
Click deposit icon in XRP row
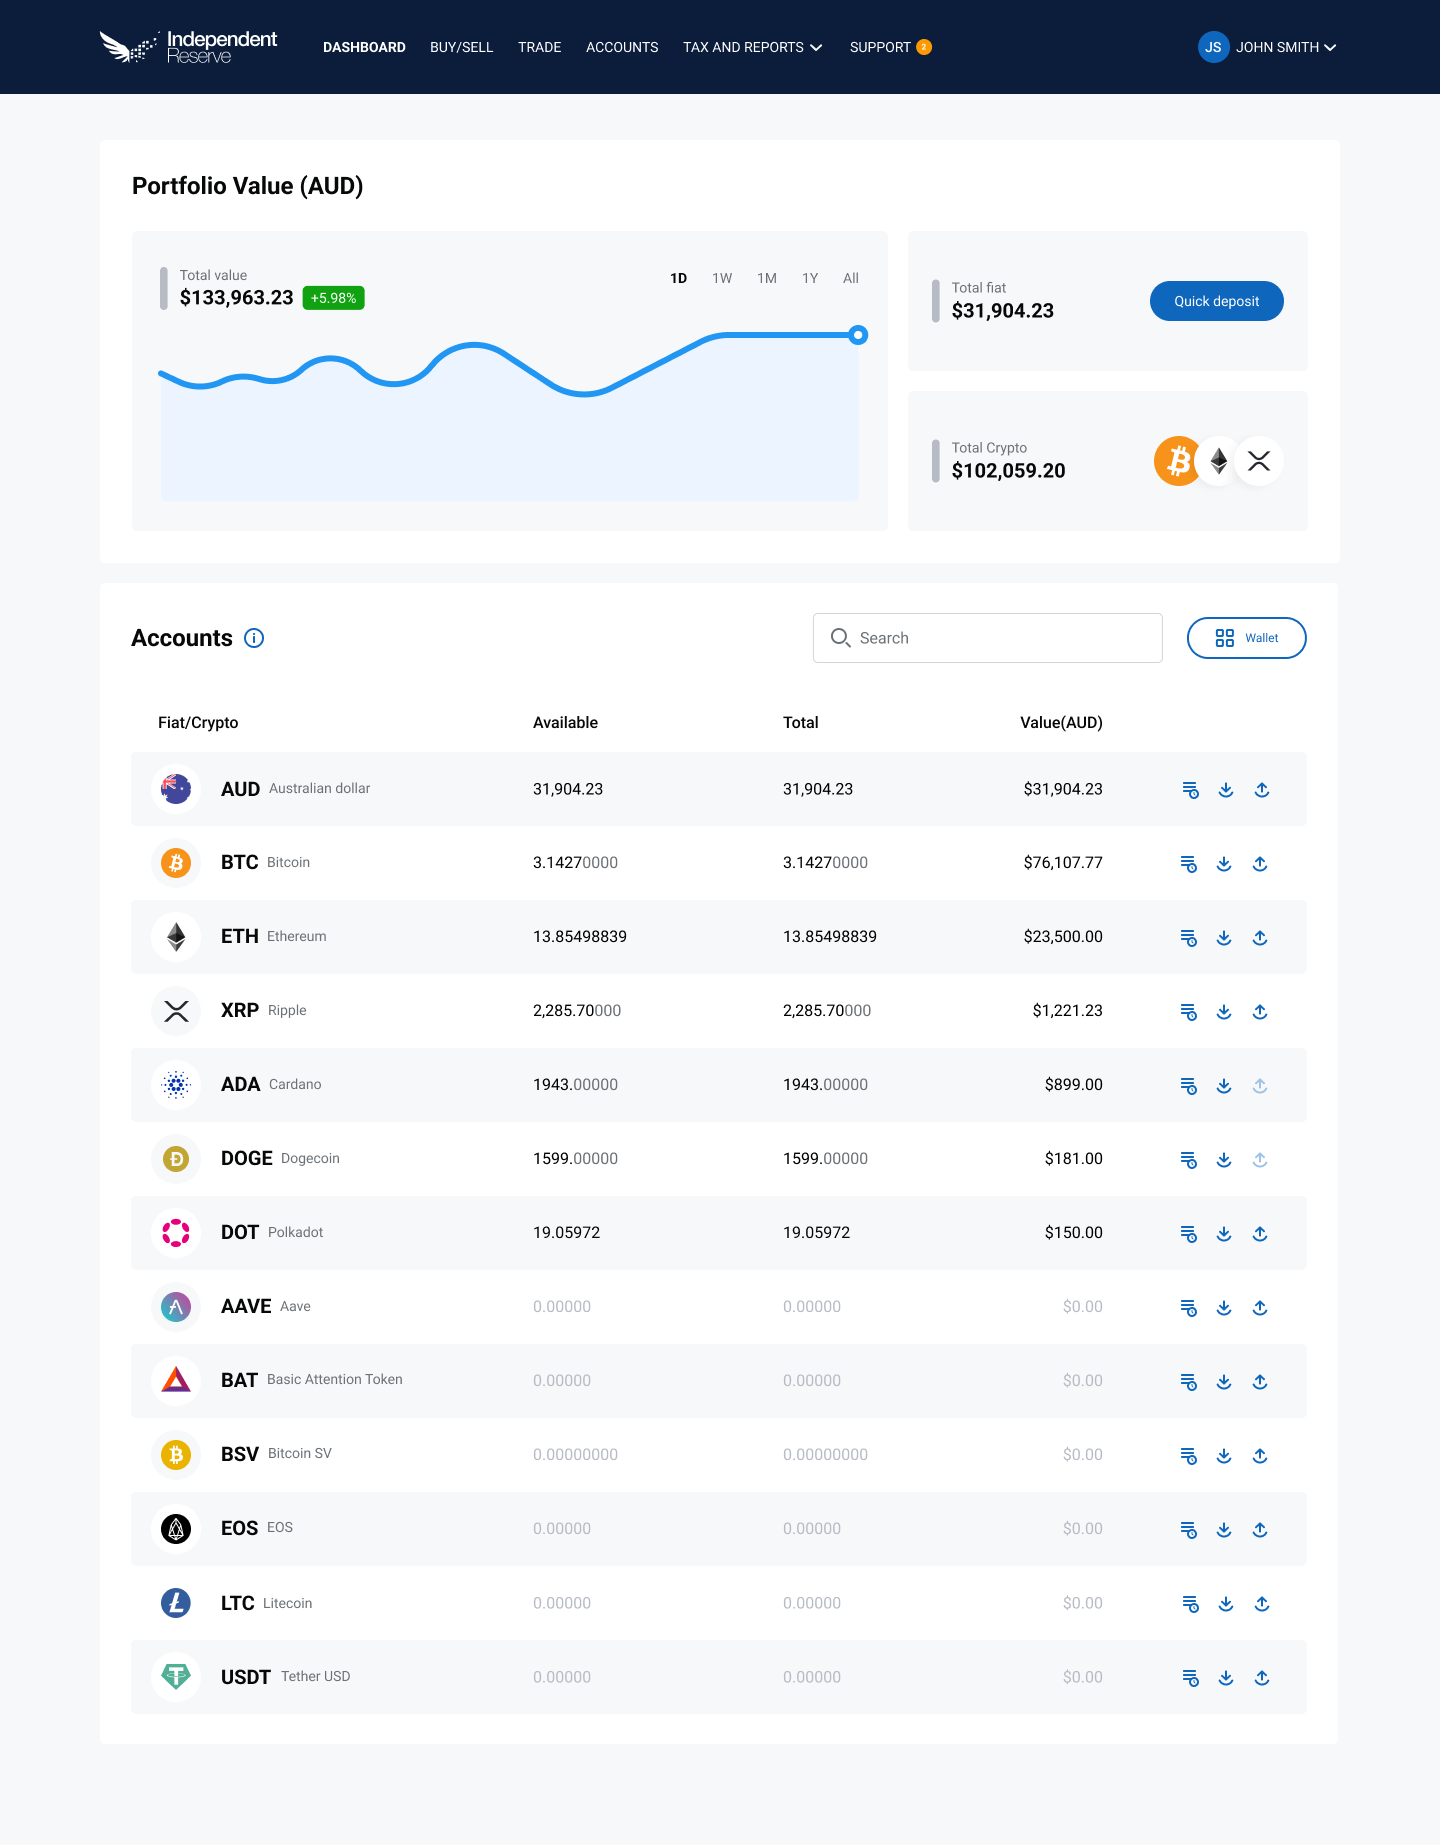[x=1224, y=1012]
